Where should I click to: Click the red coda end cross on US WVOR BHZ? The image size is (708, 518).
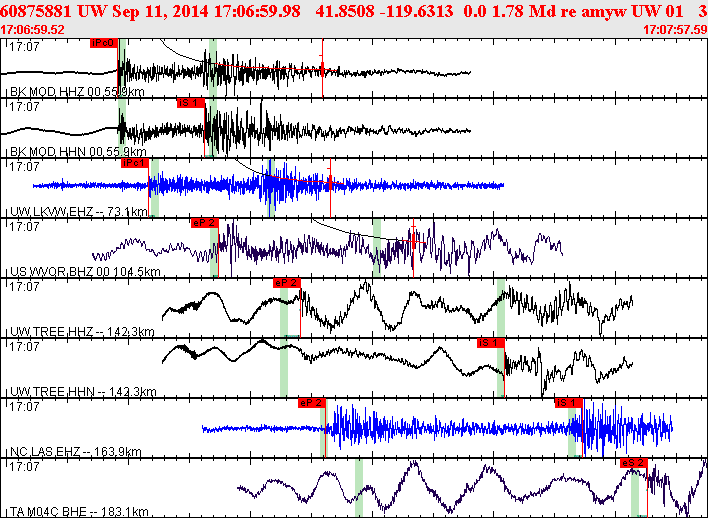pyautogui.click(x=413, y=242)
